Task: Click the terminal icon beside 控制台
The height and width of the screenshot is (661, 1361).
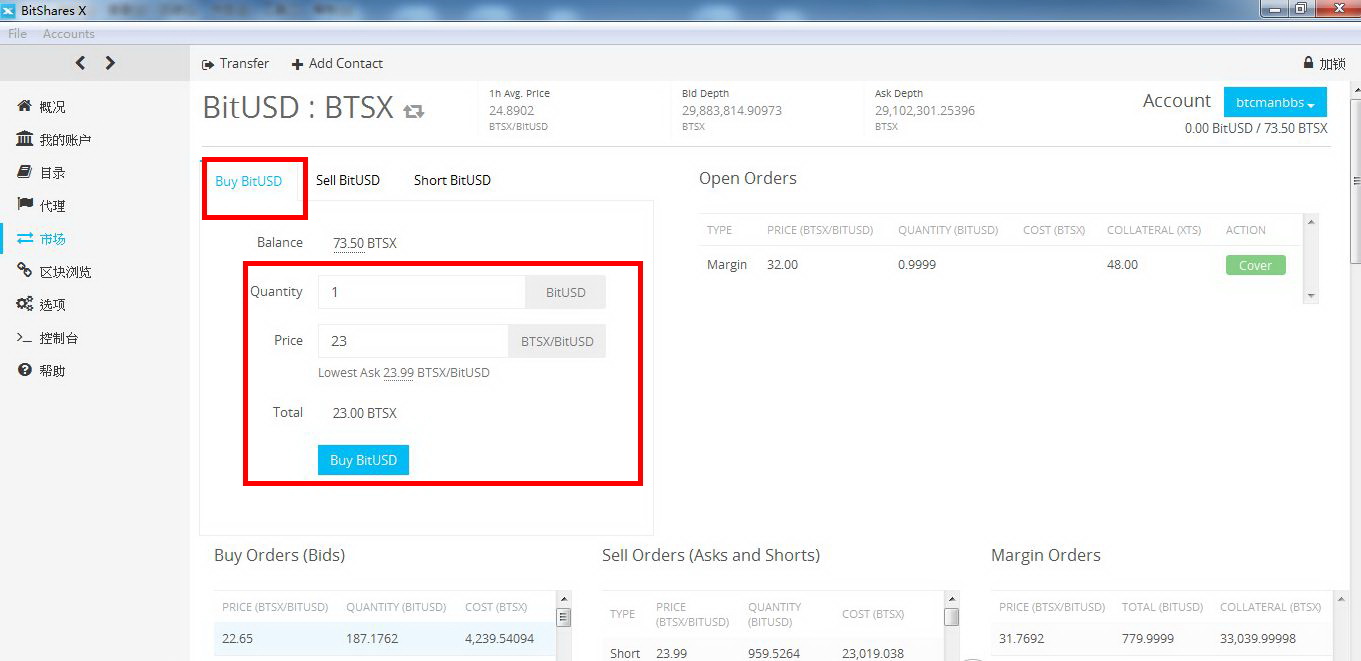Action: [x=25, y=338]
